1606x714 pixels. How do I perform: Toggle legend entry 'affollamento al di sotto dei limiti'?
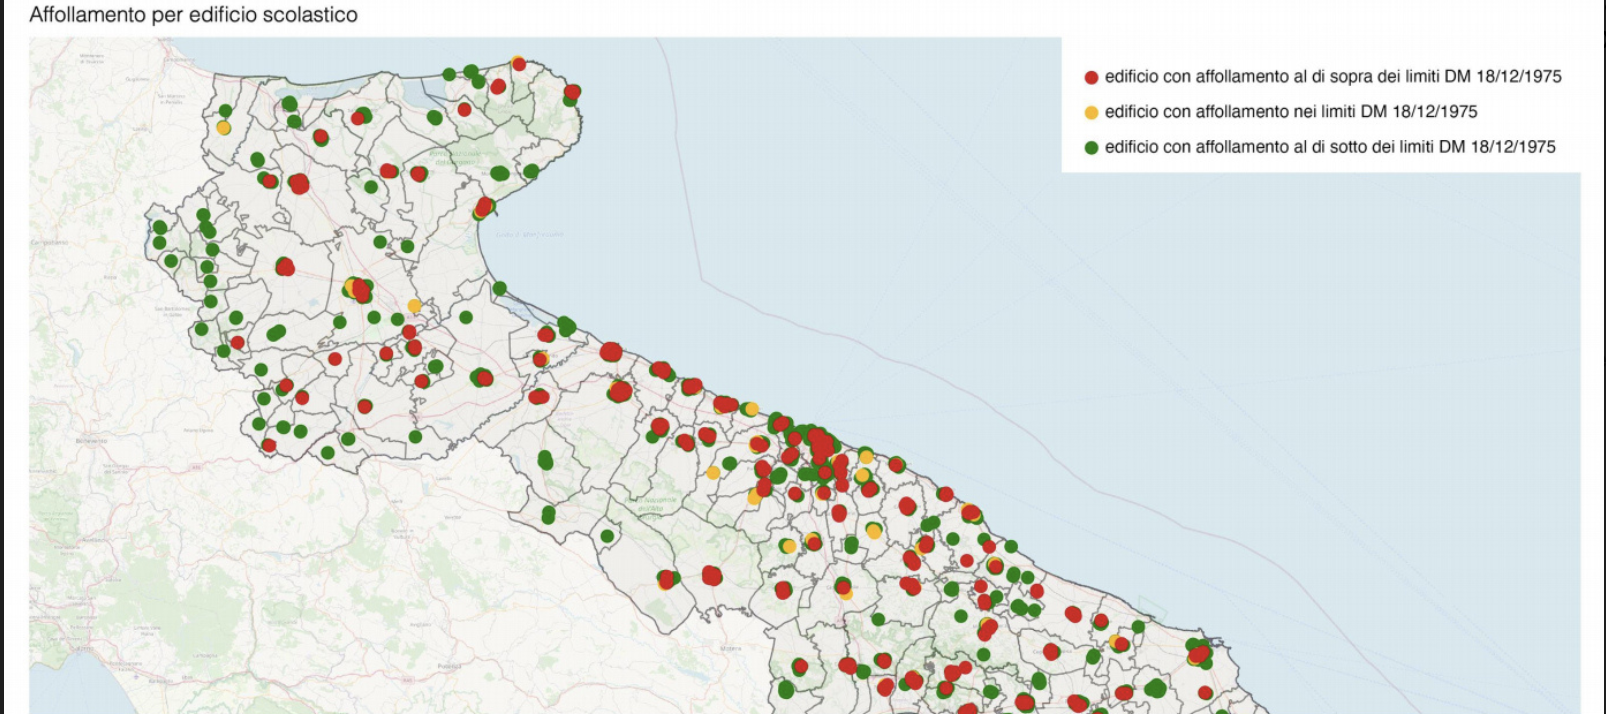point(1329,147)
